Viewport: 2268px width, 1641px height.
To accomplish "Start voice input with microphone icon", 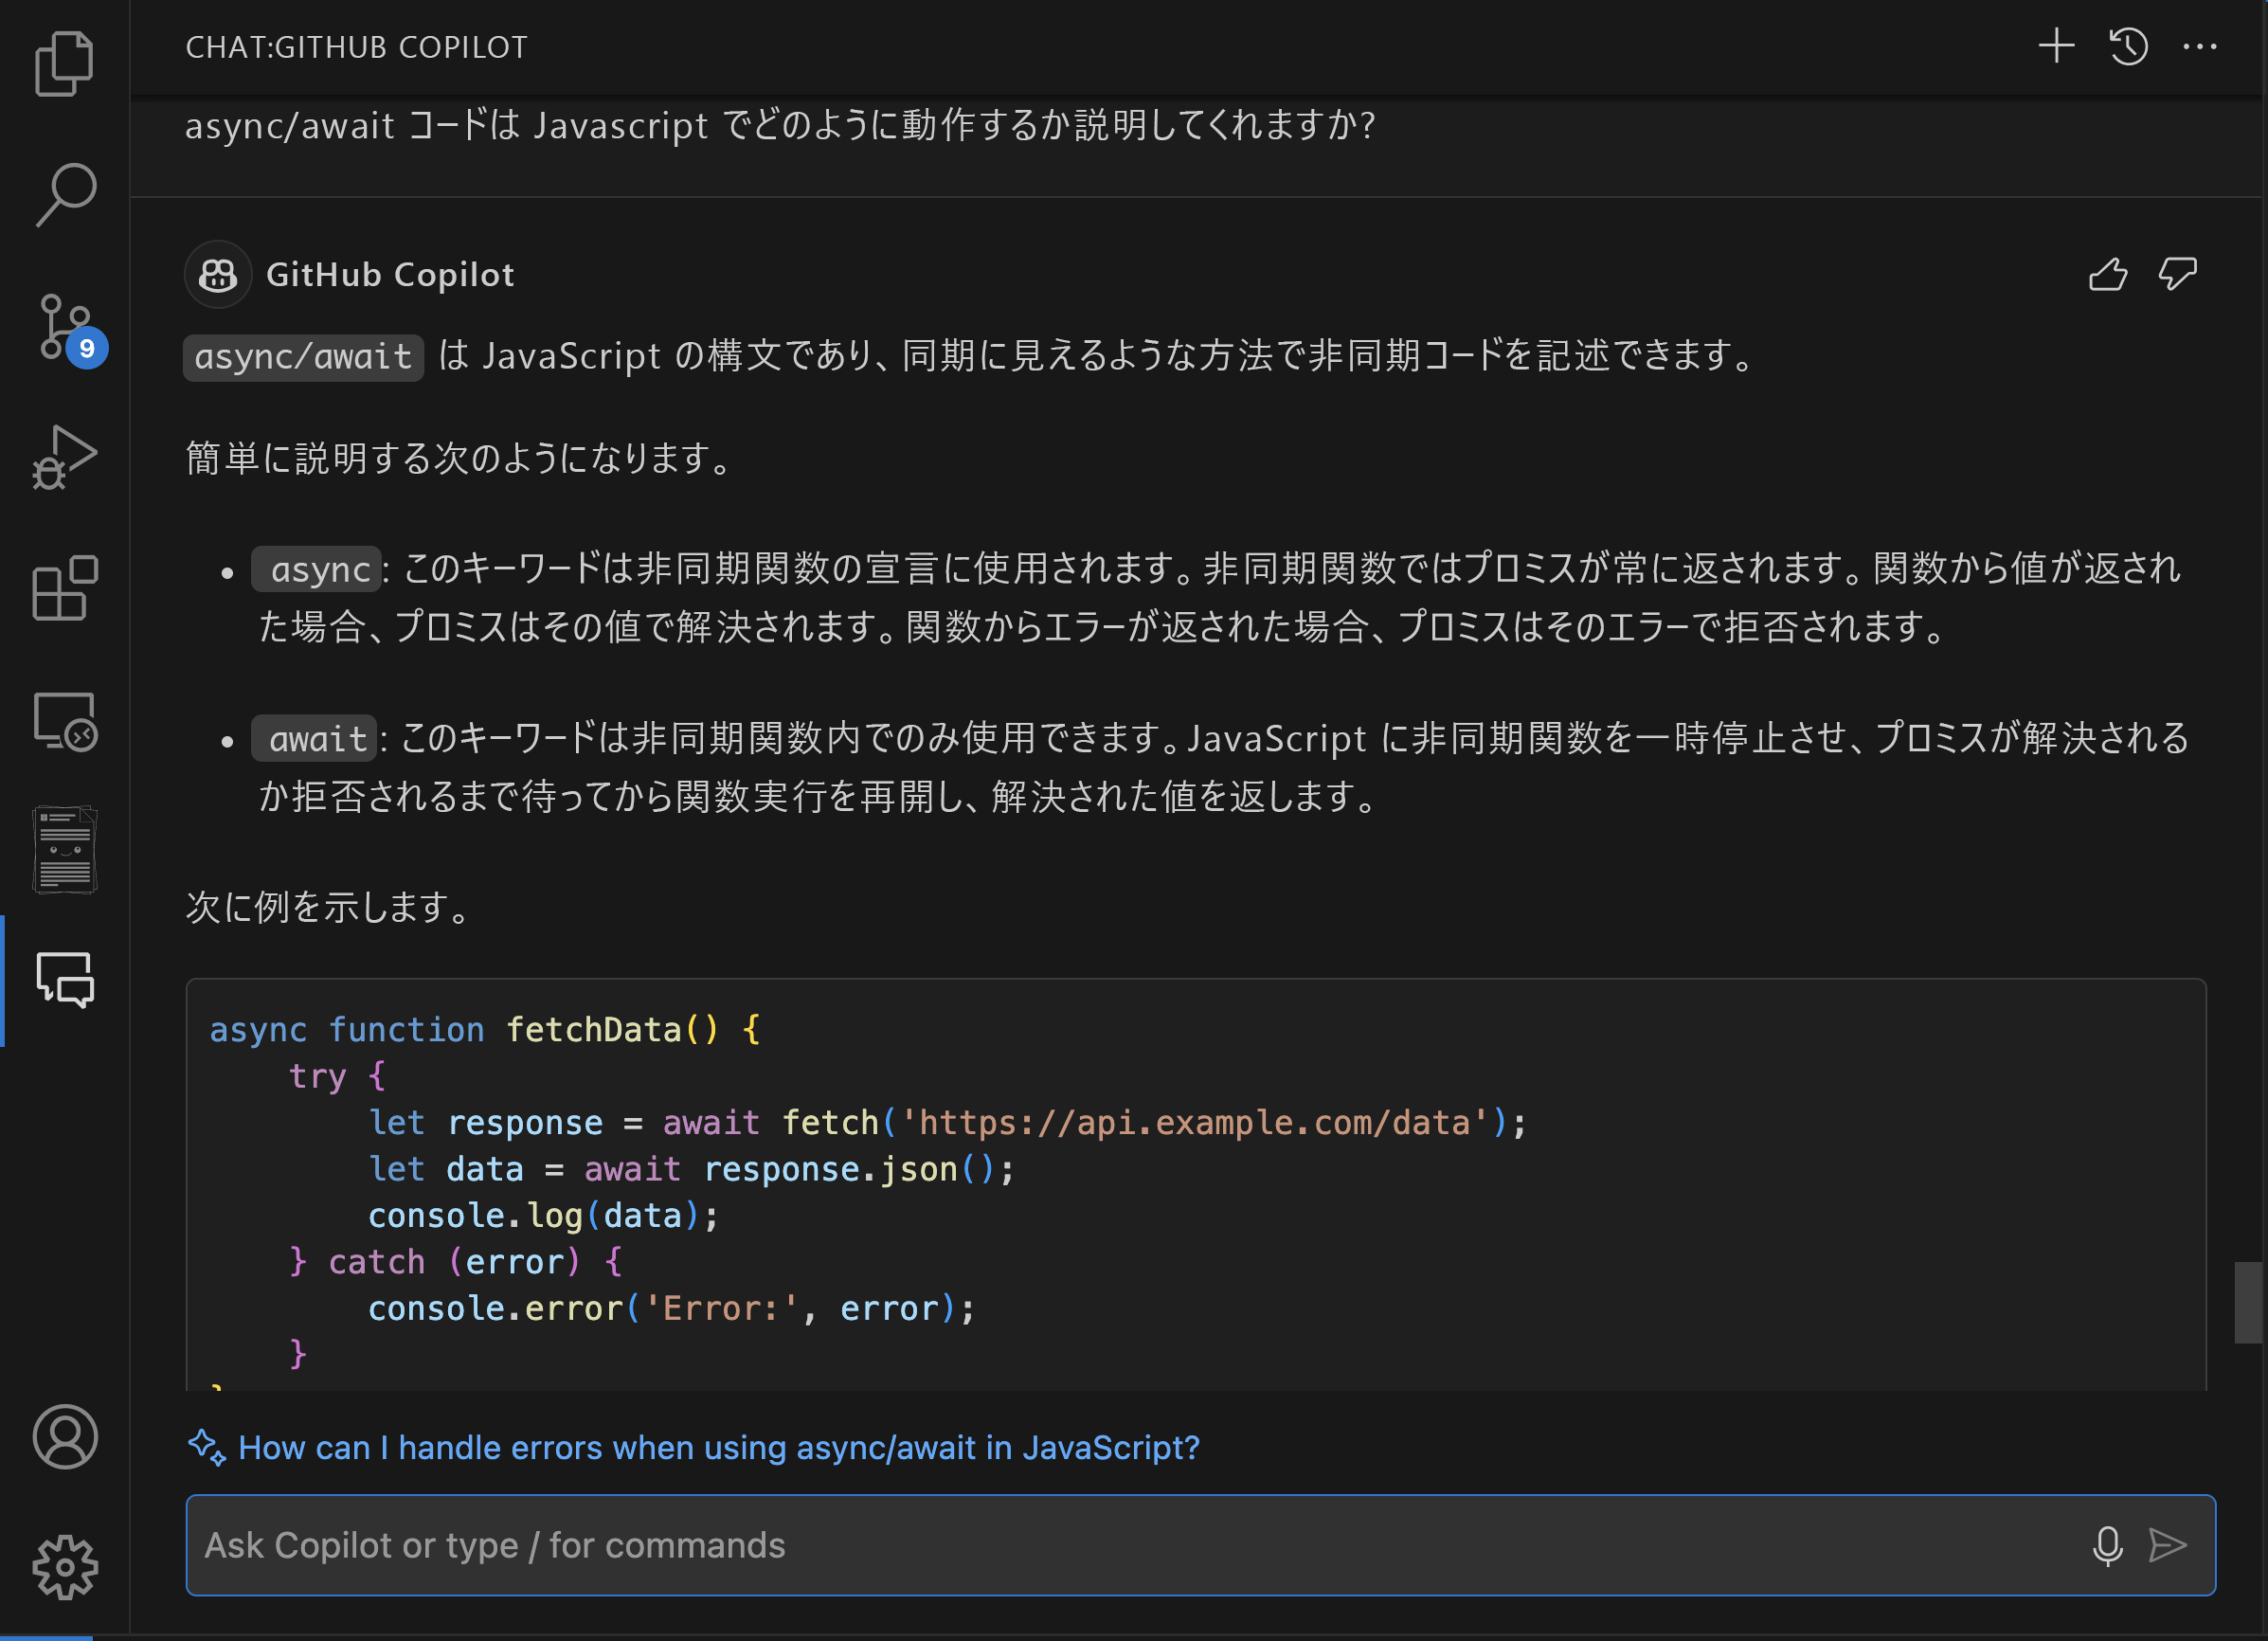I will (2107, 1545).
